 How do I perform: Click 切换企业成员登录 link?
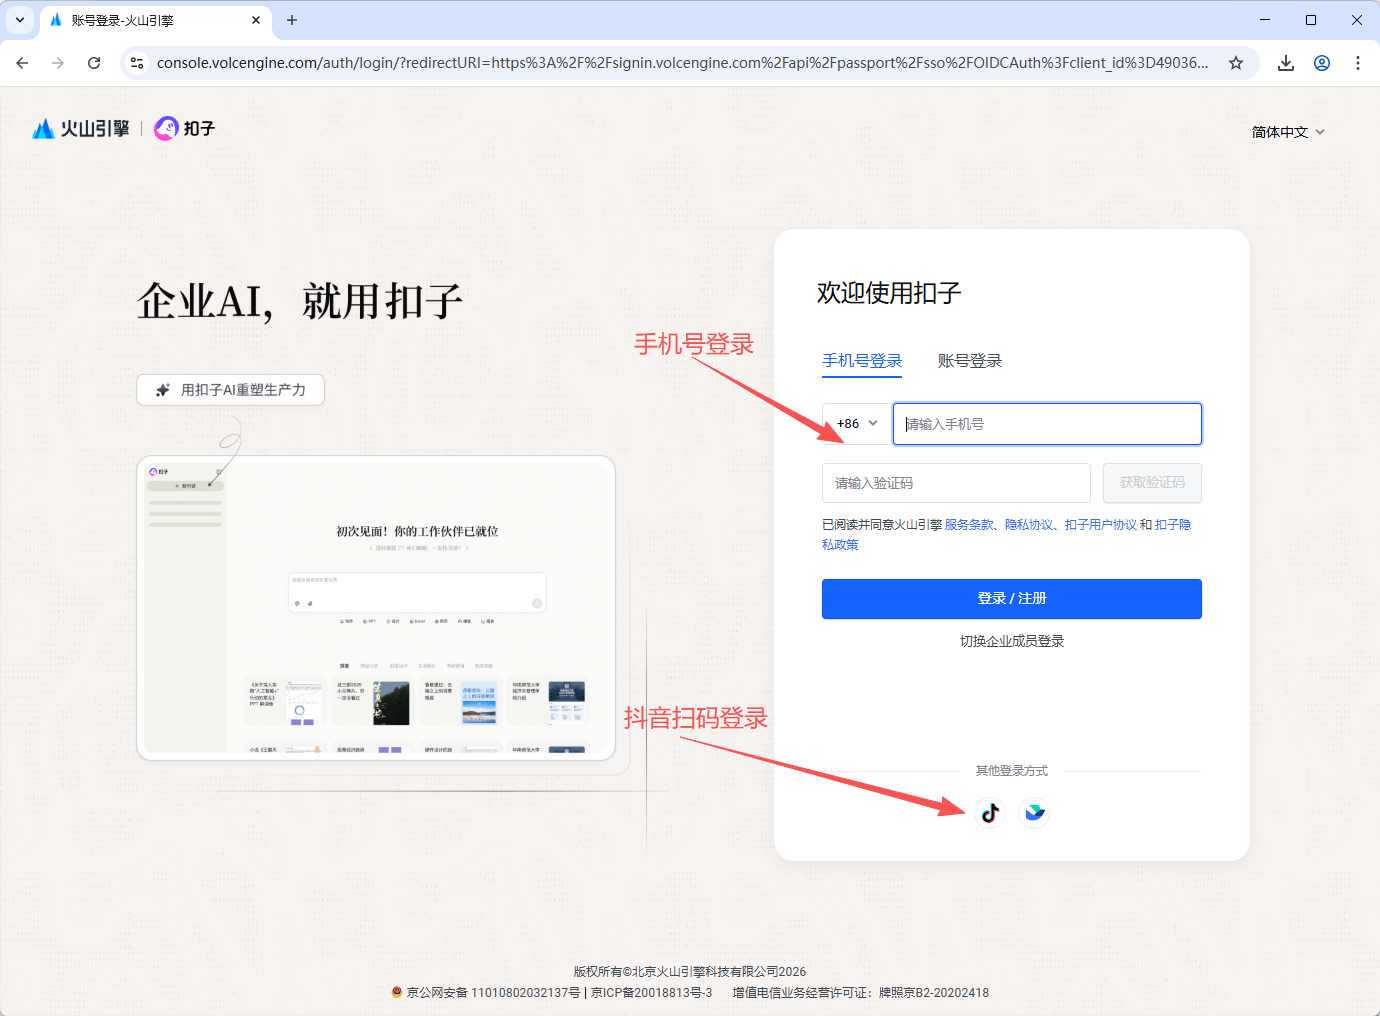click(1011, 641)
